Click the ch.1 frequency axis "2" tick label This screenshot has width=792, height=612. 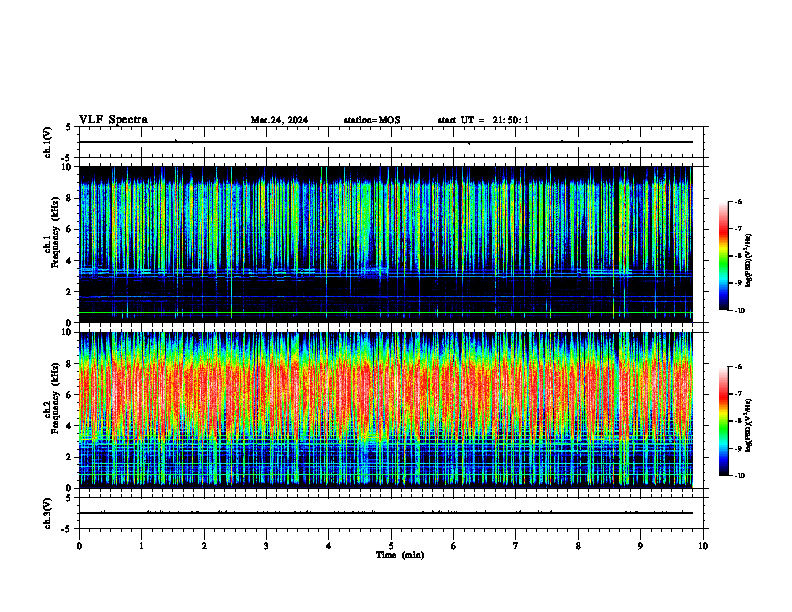(x=70, y=292)
